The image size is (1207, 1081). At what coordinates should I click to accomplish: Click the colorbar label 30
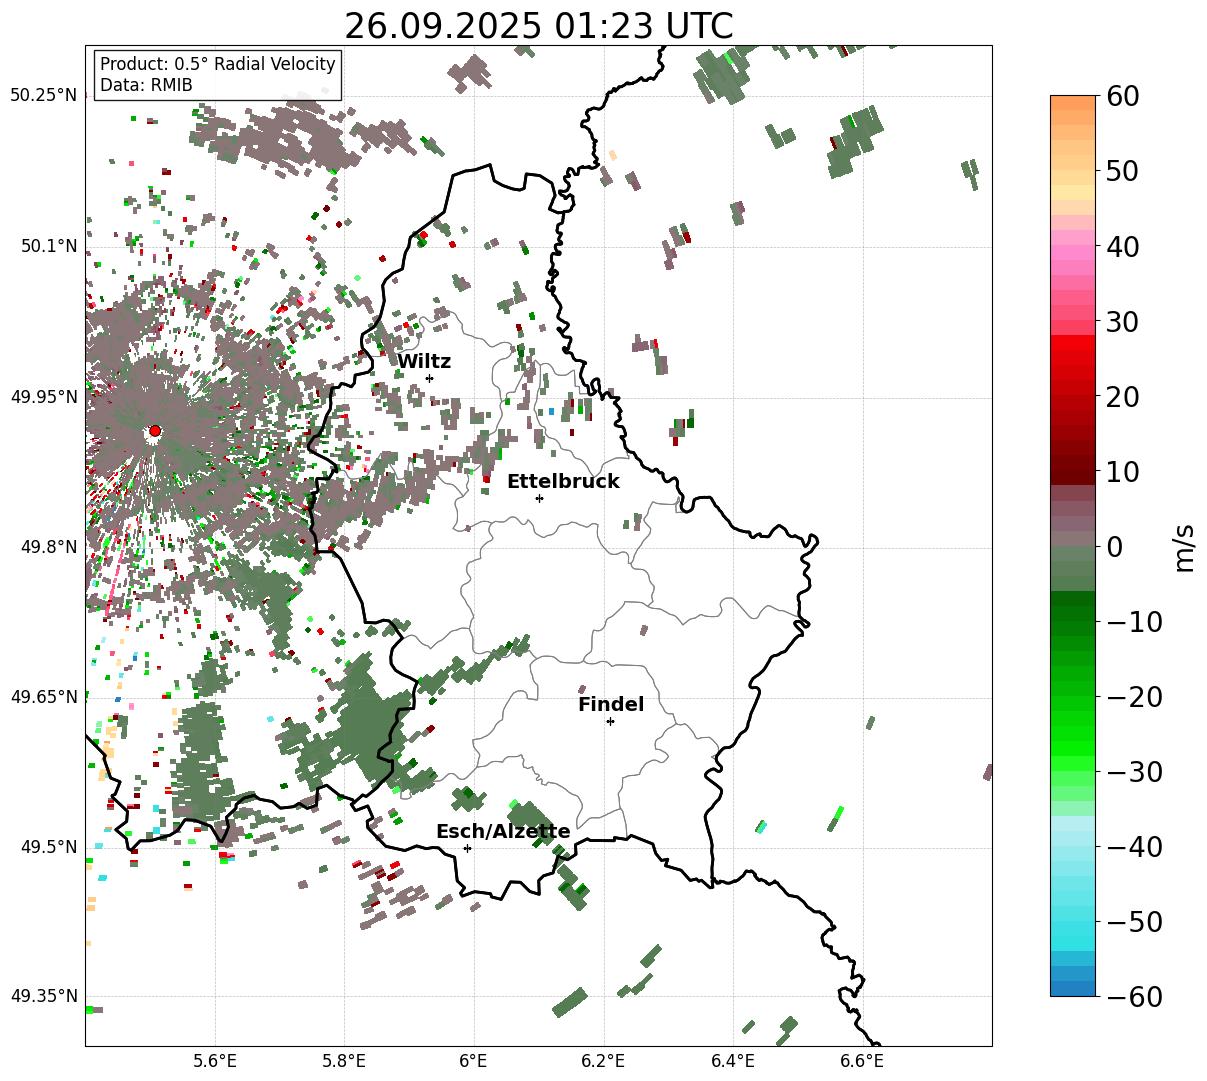(1121, 322)
